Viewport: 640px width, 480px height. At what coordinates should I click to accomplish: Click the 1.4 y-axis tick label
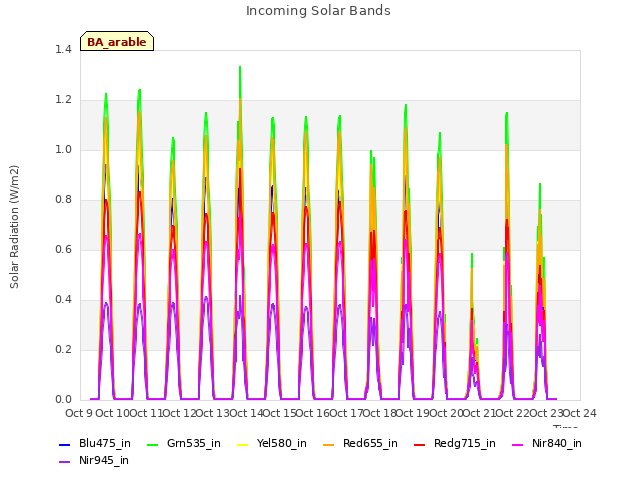(x=63, y=50)
